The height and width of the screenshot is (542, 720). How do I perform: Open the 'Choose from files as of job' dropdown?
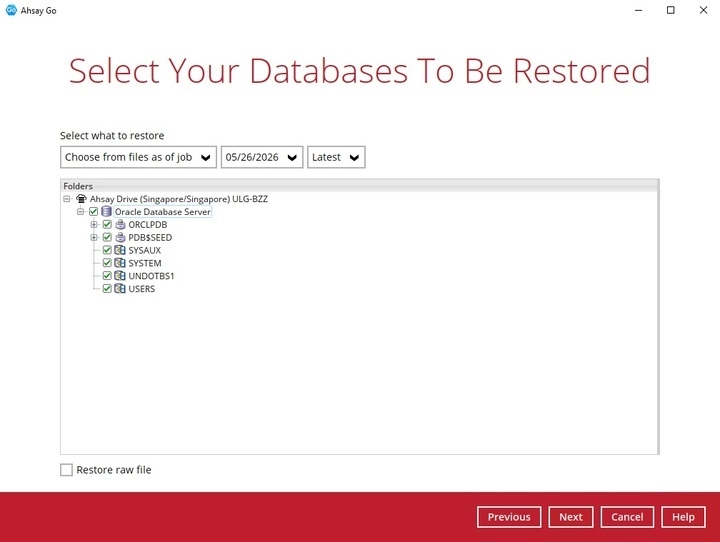click(x=138, y=158)
